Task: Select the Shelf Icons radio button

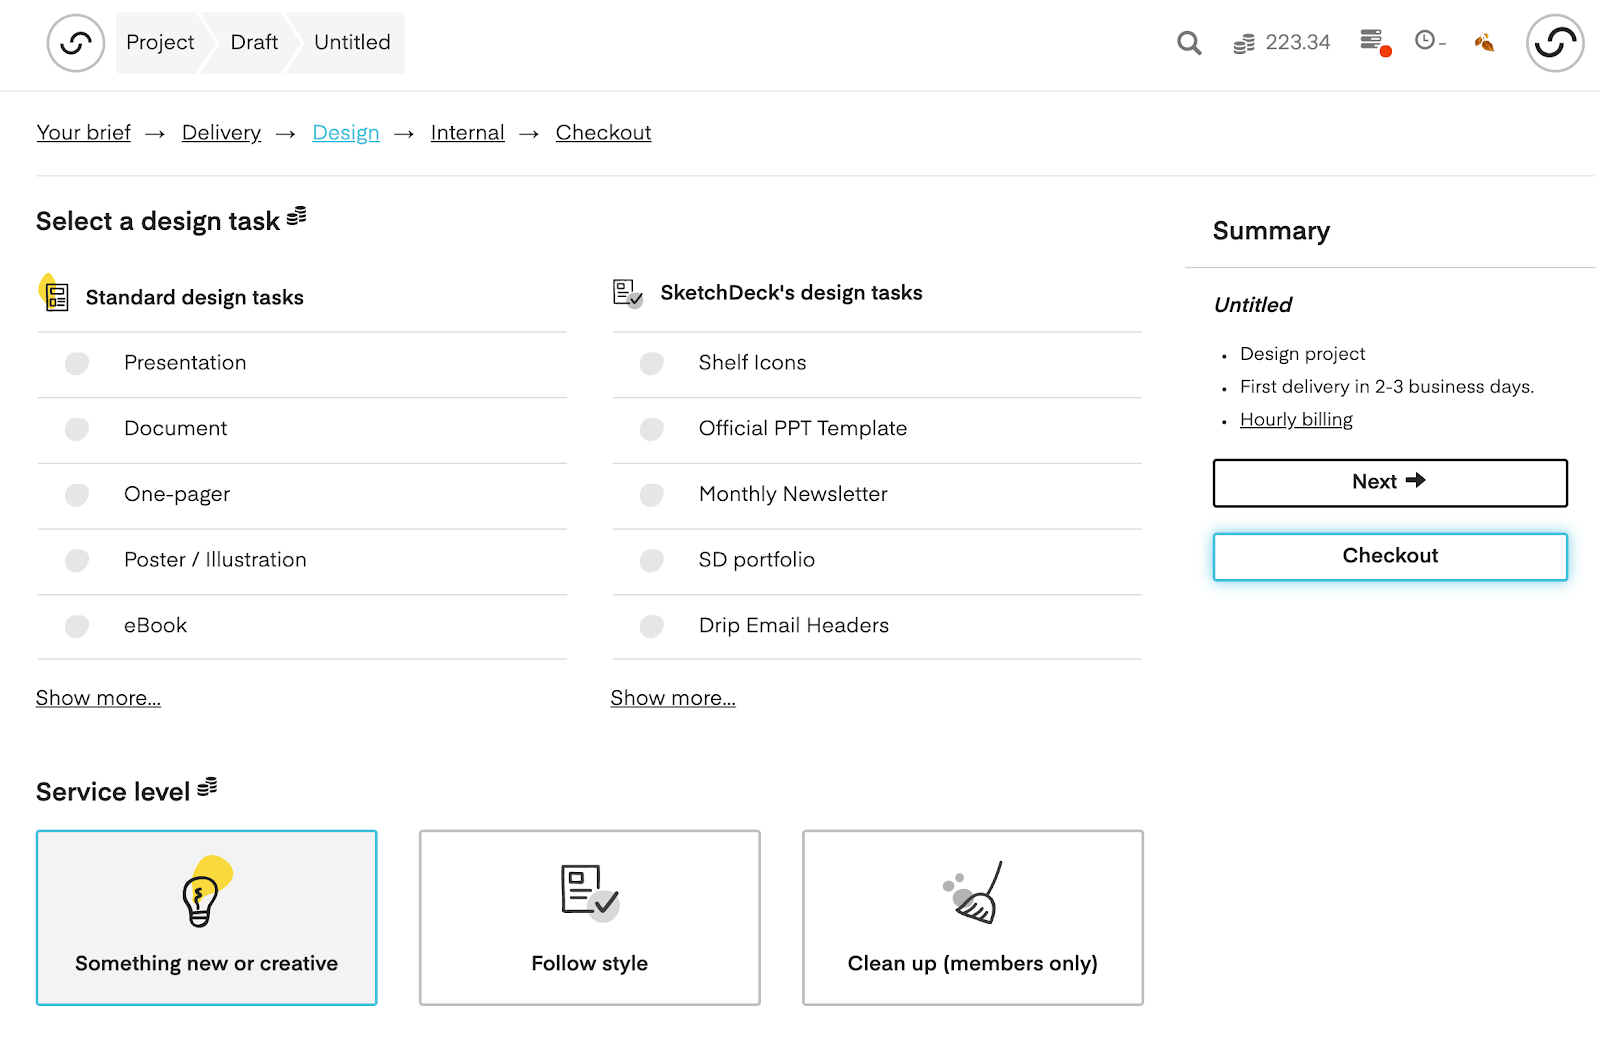Action: point(652,363)
